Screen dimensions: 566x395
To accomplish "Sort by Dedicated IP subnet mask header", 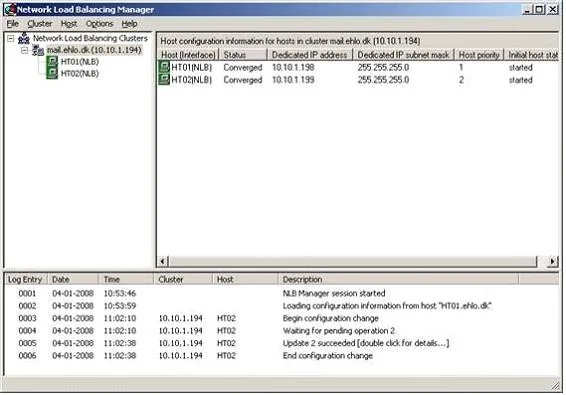I will (x=403, y=55).
